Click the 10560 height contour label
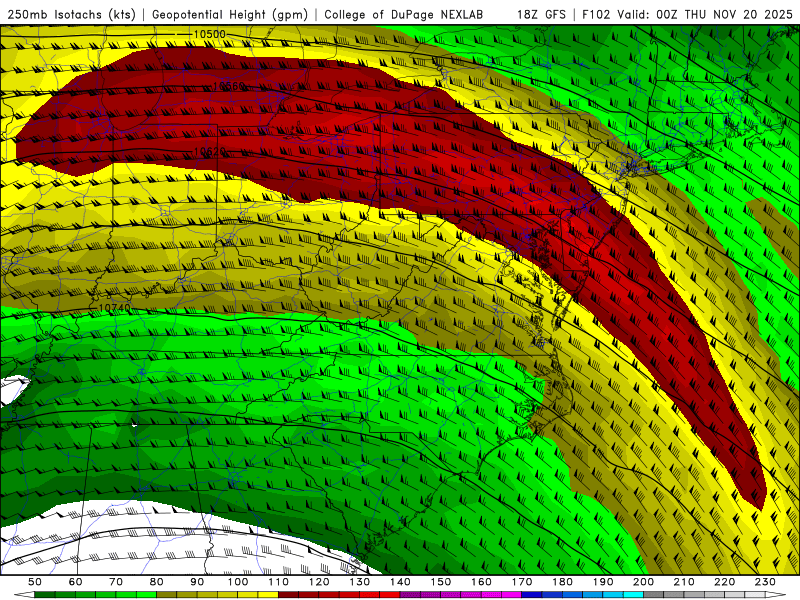The width and height of the screenshot is (800, 600). pyautogui.click(x=229, y=86)
